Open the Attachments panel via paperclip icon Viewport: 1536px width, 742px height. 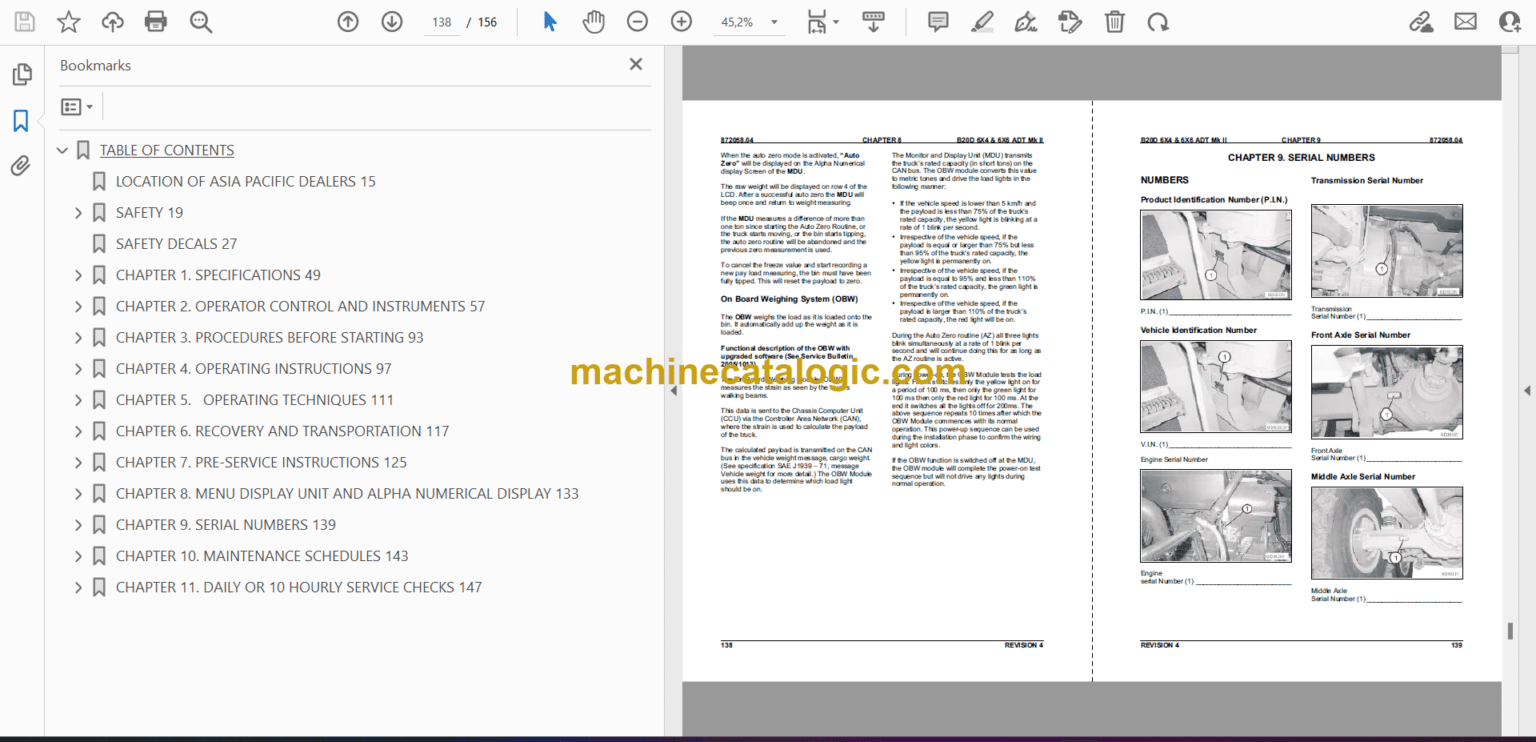click(x=20, y=165)
